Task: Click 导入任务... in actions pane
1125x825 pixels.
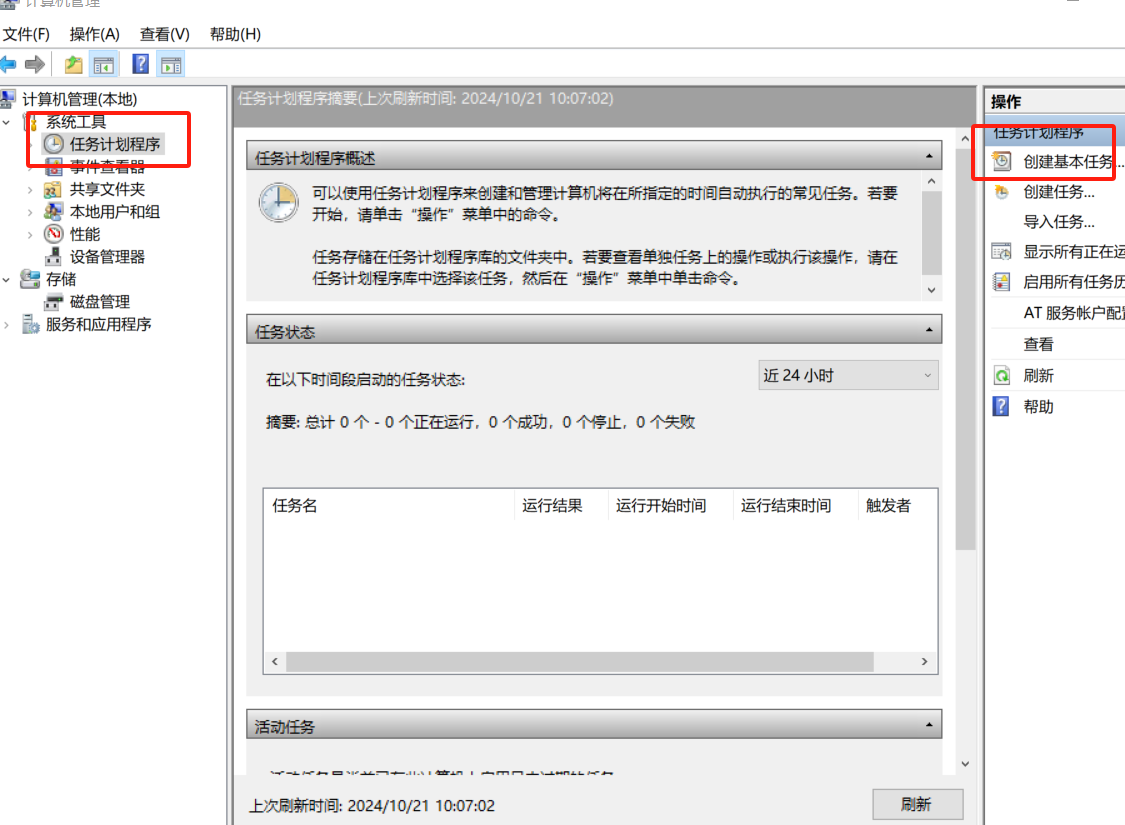Action: (x=1058, y=222)
